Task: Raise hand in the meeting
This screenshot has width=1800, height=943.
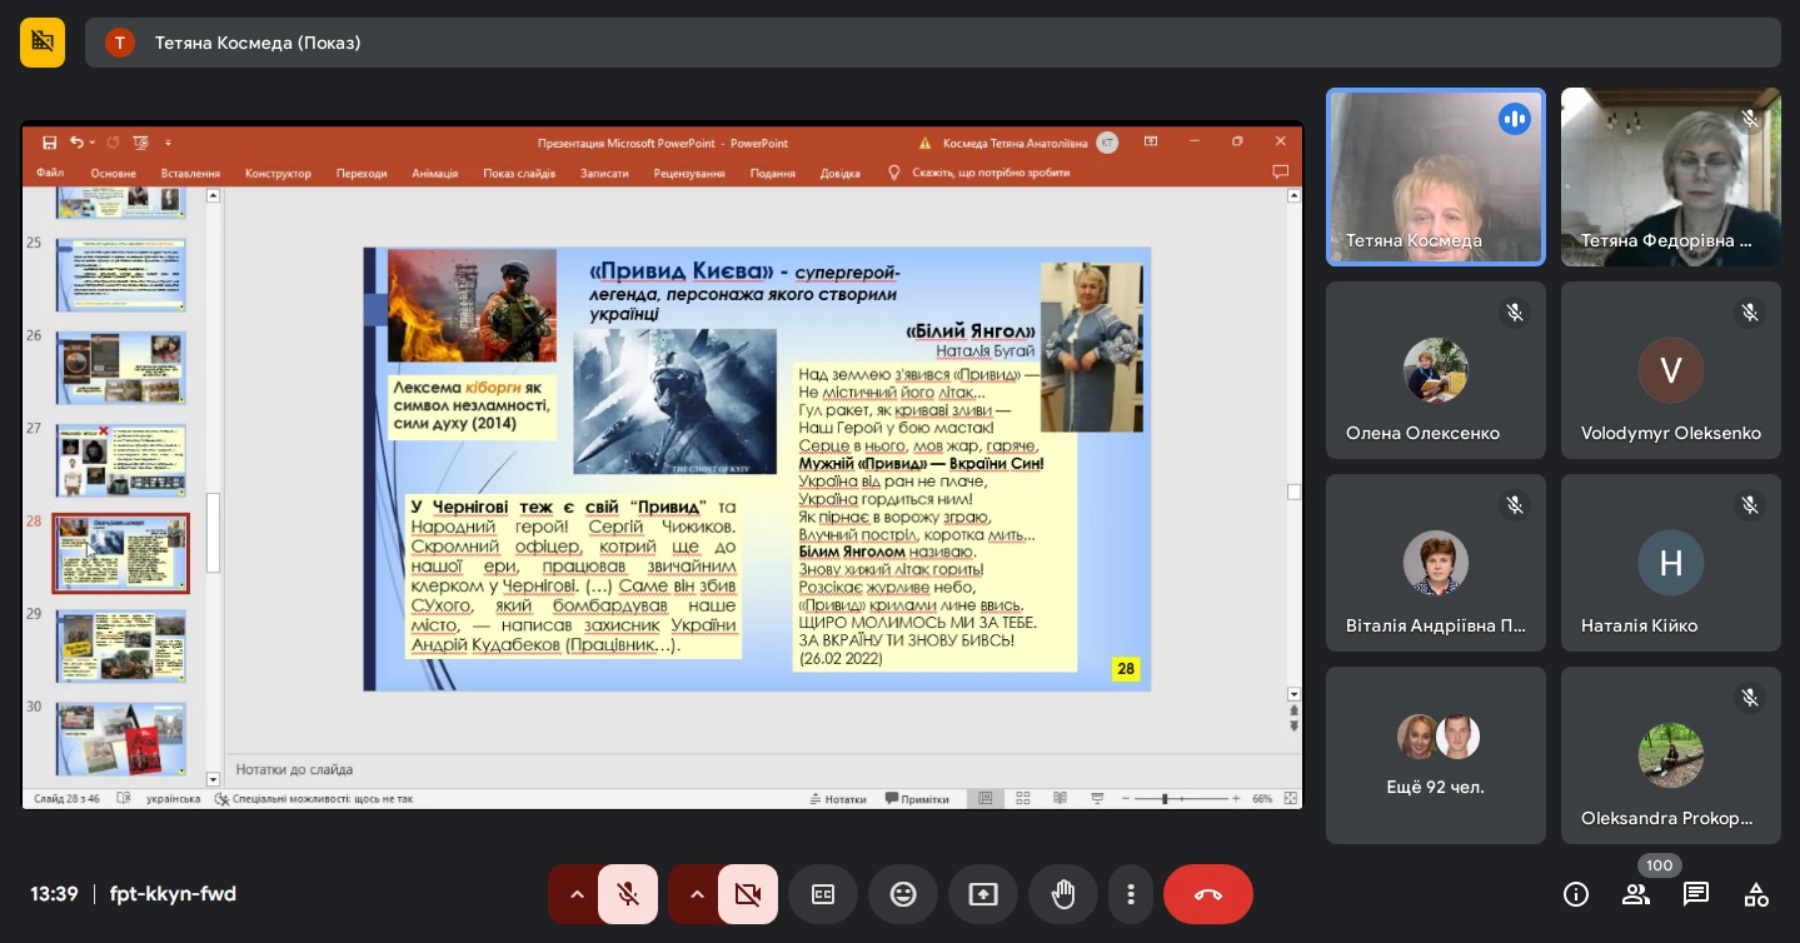Action: [x=1063, y=894]
